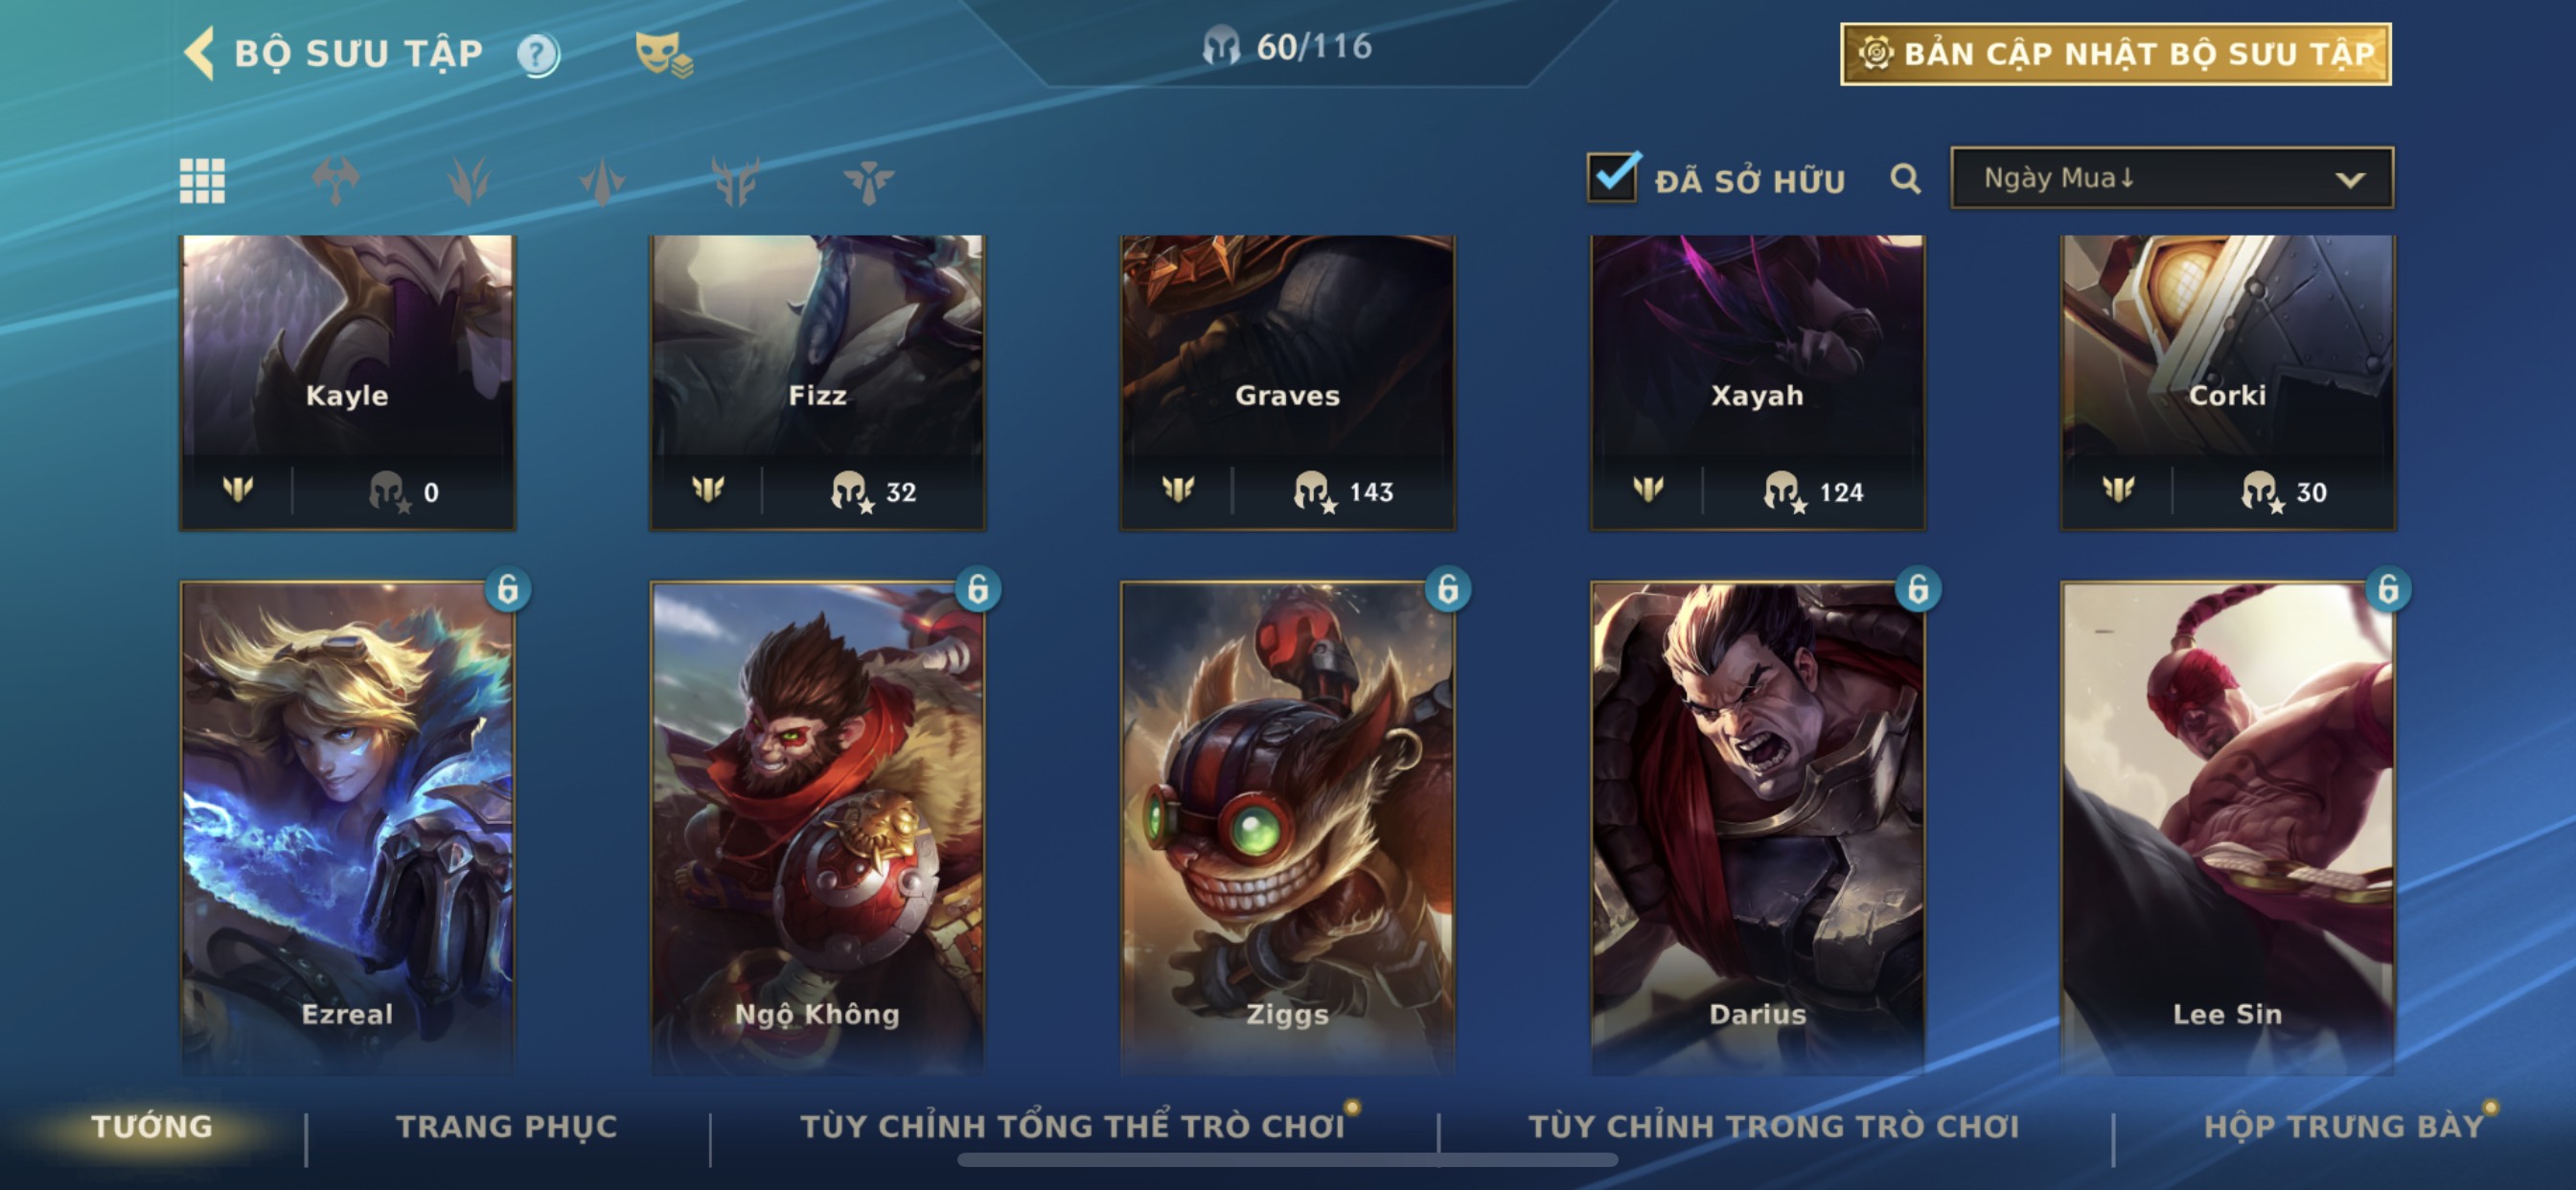This screenshot has width=2576, height=1190.
Task: Select the all-champions grid filter icon
Action: click(202, 181)
